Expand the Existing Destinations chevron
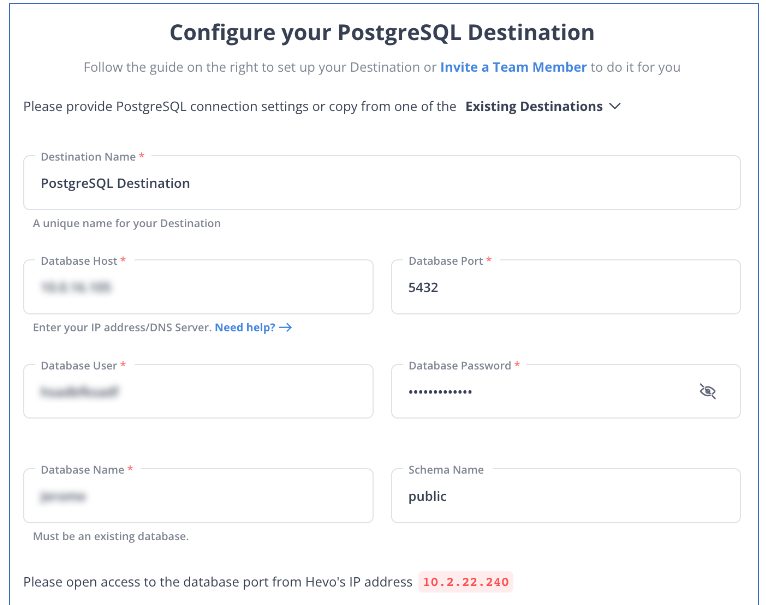766x605 pixels. coord(615,106)
